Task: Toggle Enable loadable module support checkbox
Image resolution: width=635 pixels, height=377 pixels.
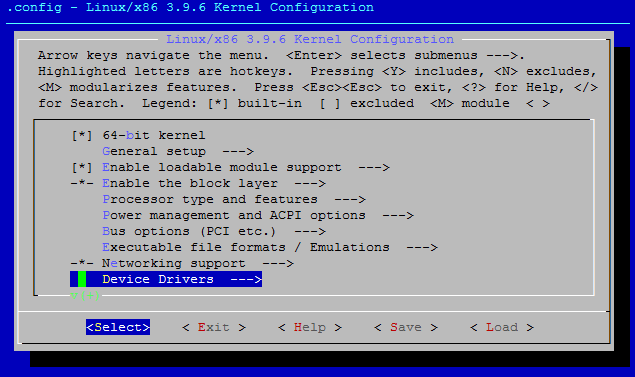Action: 82,167
